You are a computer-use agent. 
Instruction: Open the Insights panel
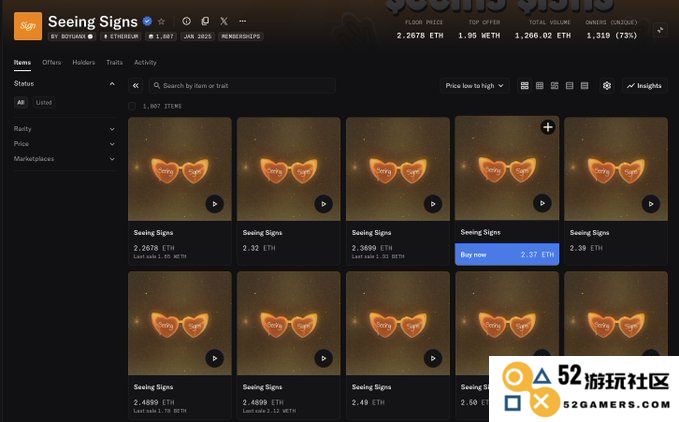[x=644, y=86]
